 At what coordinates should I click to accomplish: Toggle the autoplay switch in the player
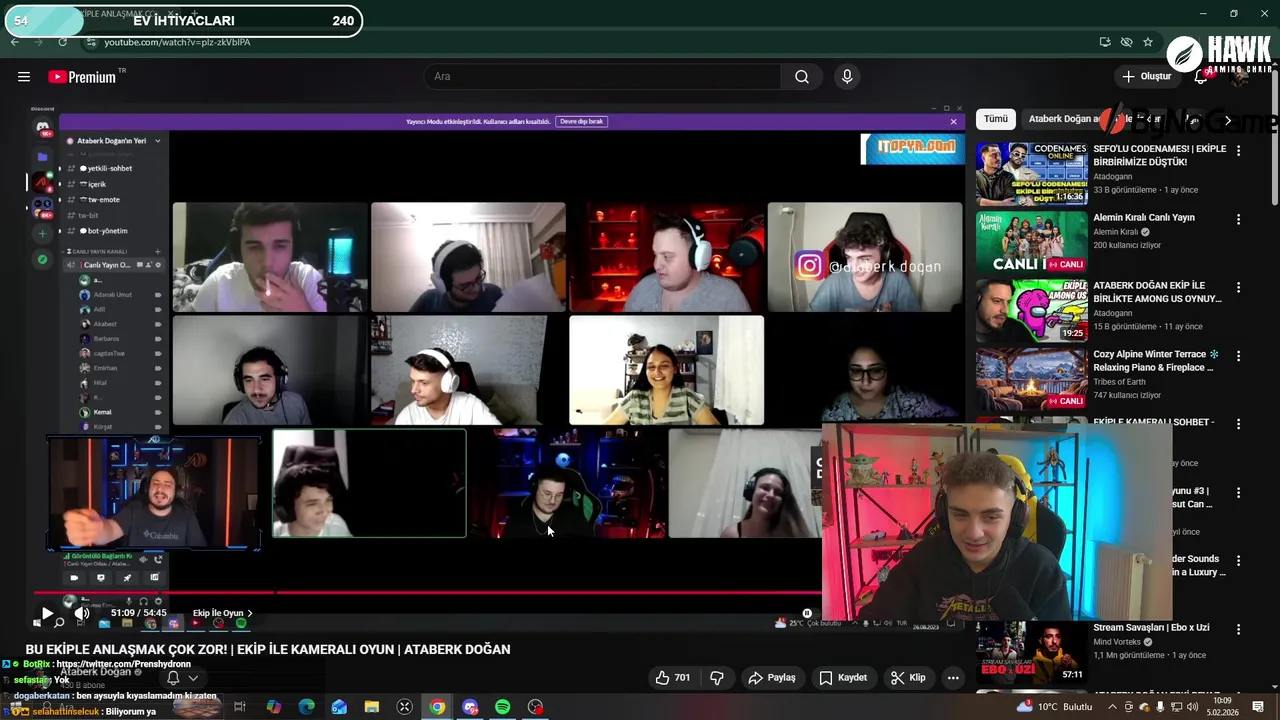807,613
